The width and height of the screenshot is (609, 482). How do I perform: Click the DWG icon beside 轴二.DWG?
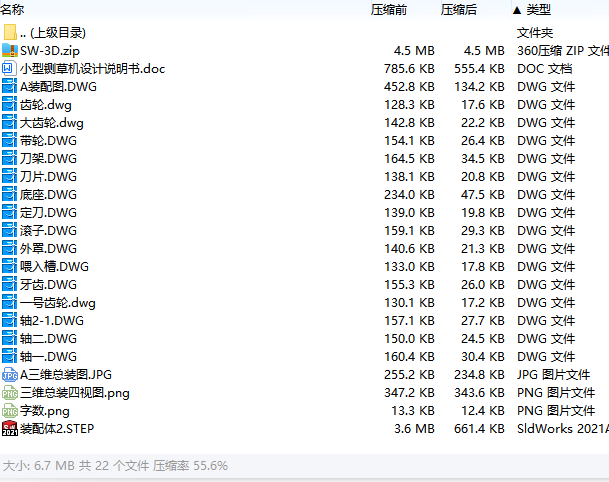tap(10, 338)
